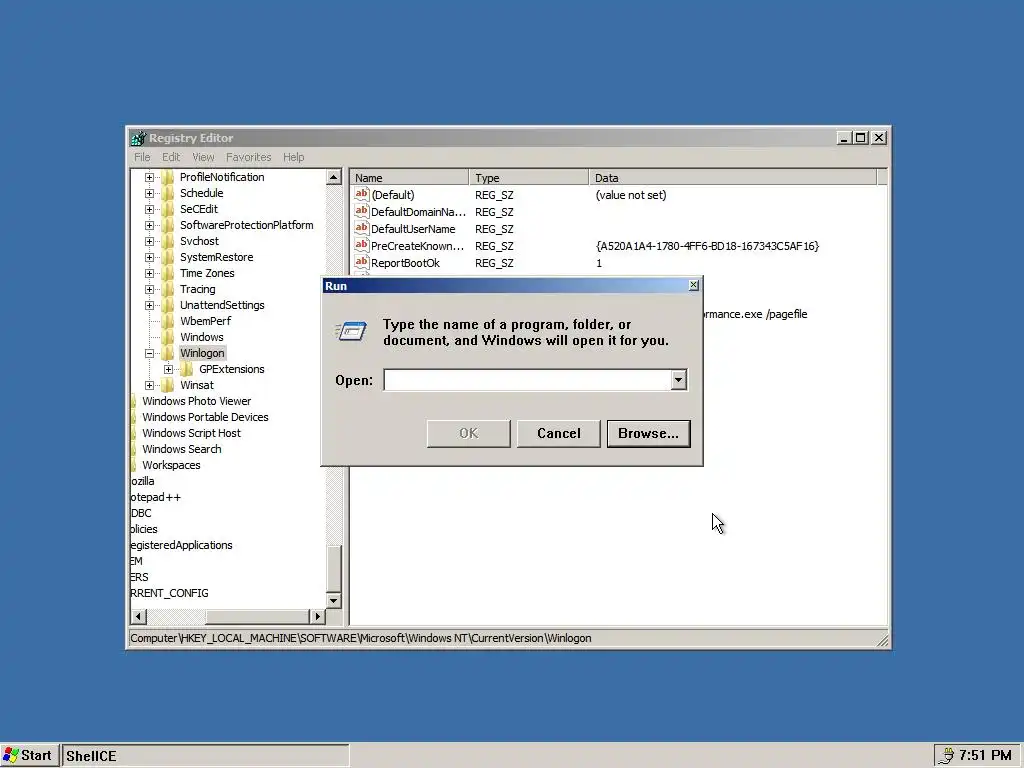Expand the ProfileNotification key
Screen dimensions: 1024x768
click(150, 177)
